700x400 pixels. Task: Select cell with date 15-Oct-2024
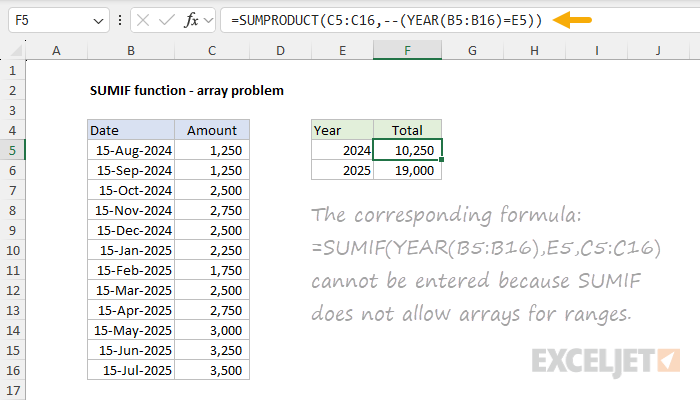[x=131, y=191]
